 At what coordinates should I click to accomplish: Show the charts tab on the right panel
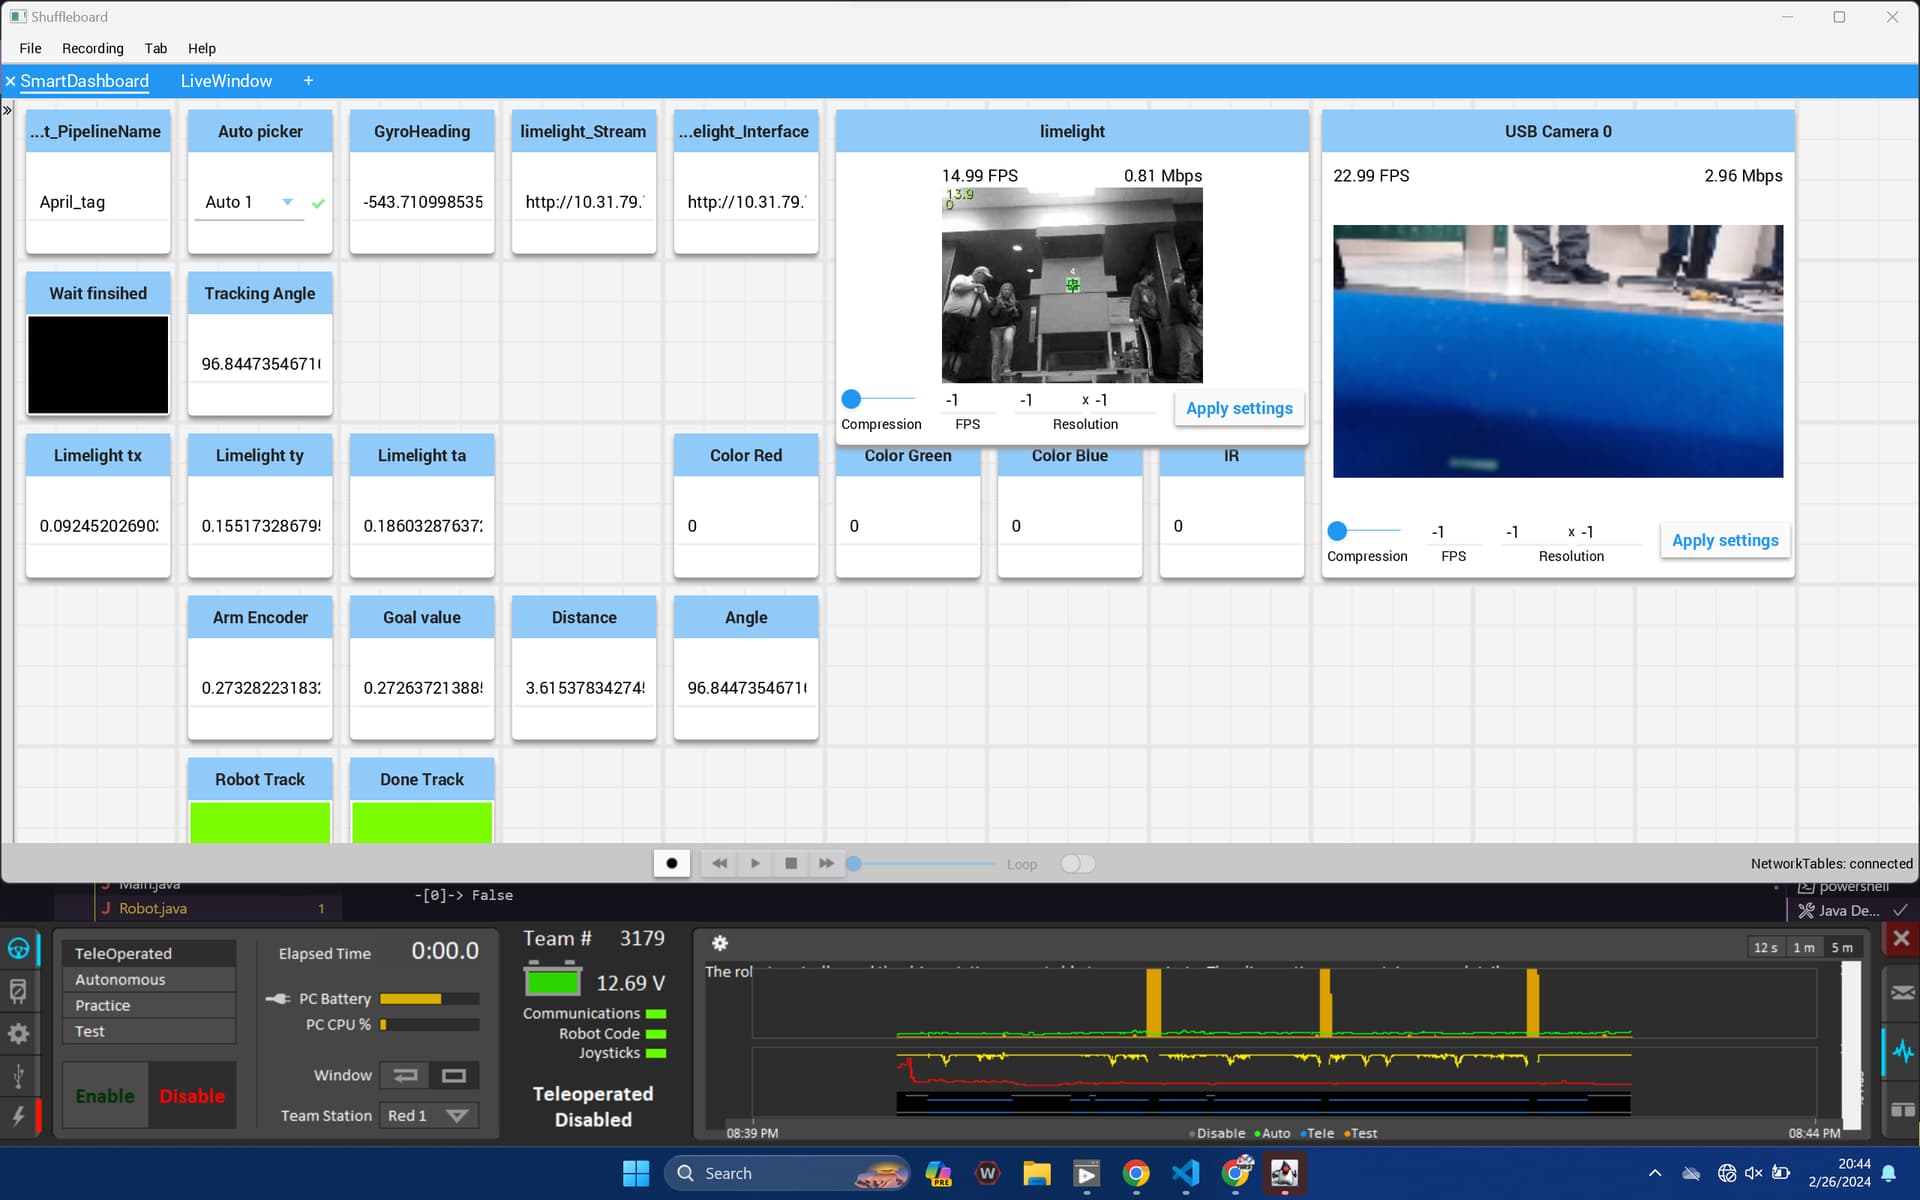click(1902, 1051)
